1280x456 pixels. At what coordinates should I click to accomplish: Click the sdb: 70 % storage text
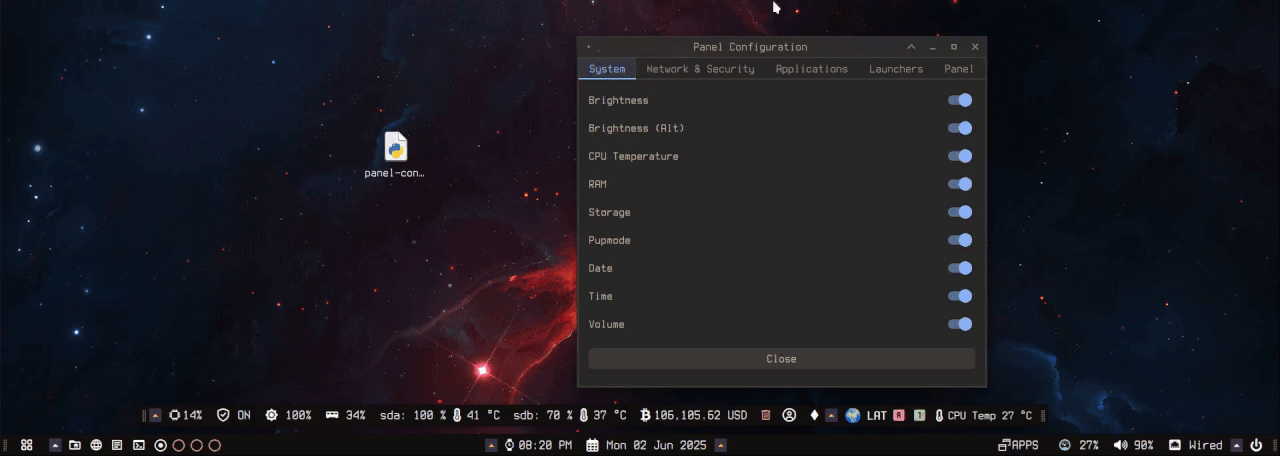[x=542, y=415]
